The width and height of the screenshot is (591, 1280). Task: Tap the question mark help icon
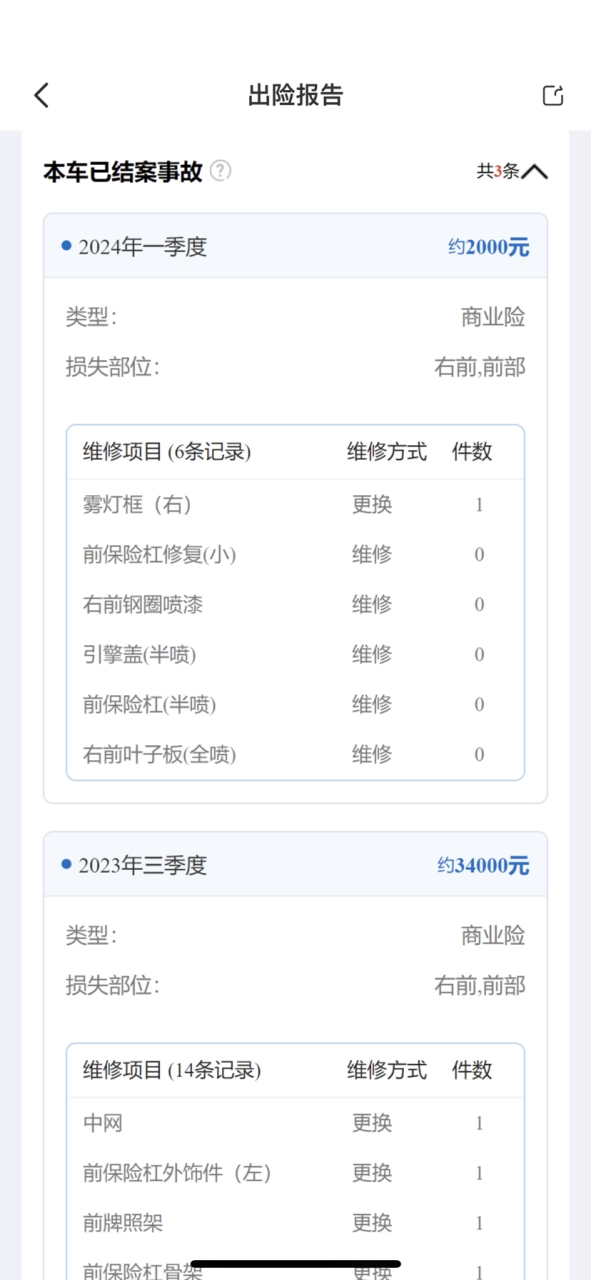221,171
